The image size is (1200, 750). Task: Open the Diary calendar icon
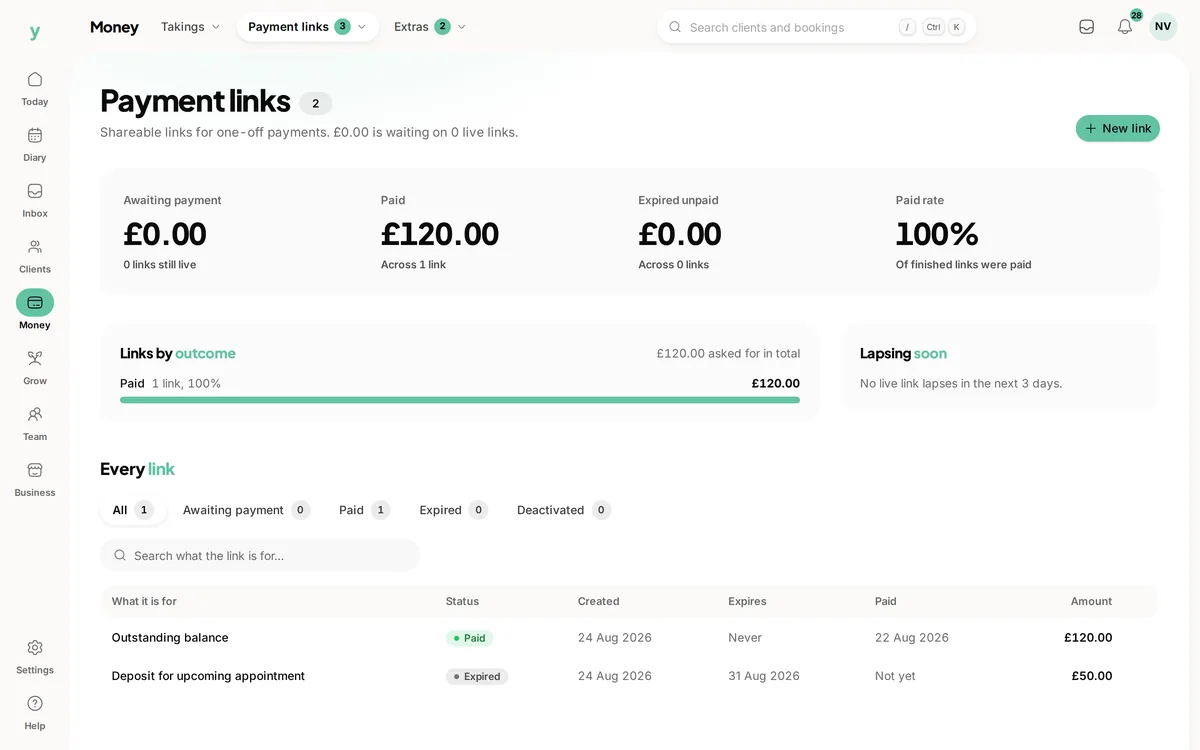tap(35, 135)
